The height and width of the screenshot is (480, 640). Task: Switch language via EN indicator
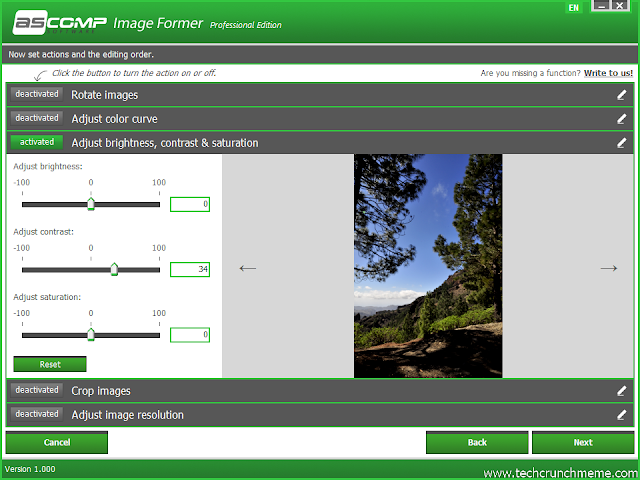[x=573, y=7]
